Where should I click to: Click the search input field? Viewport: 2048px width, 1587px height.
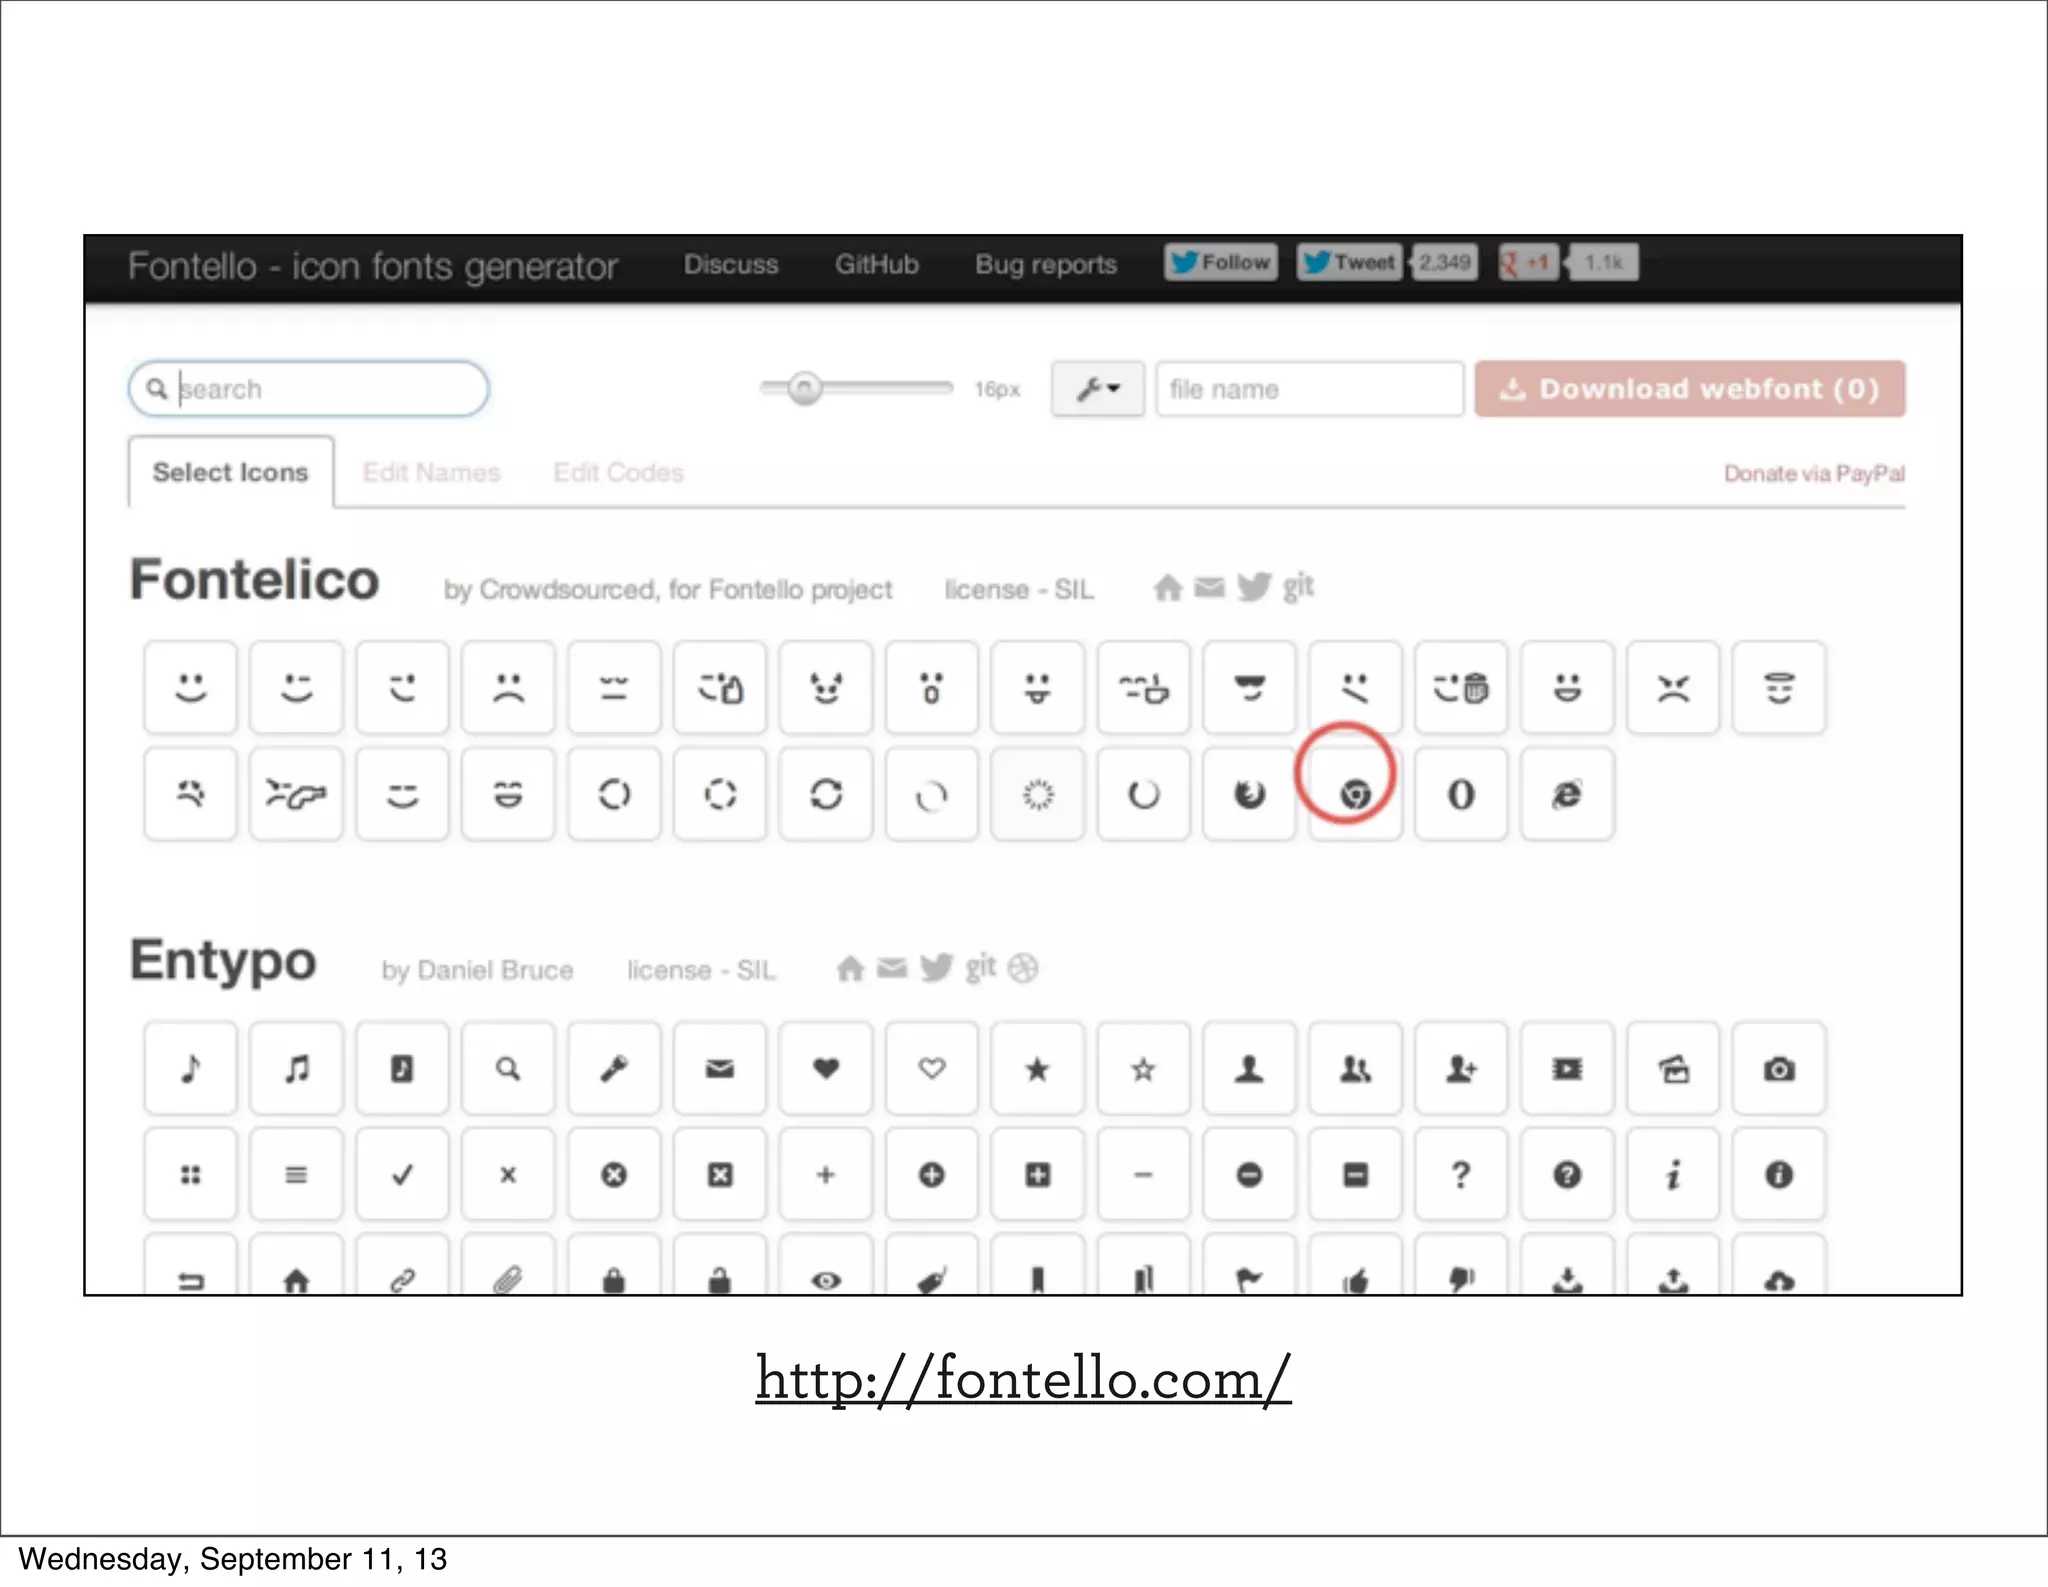pos(308,388)
